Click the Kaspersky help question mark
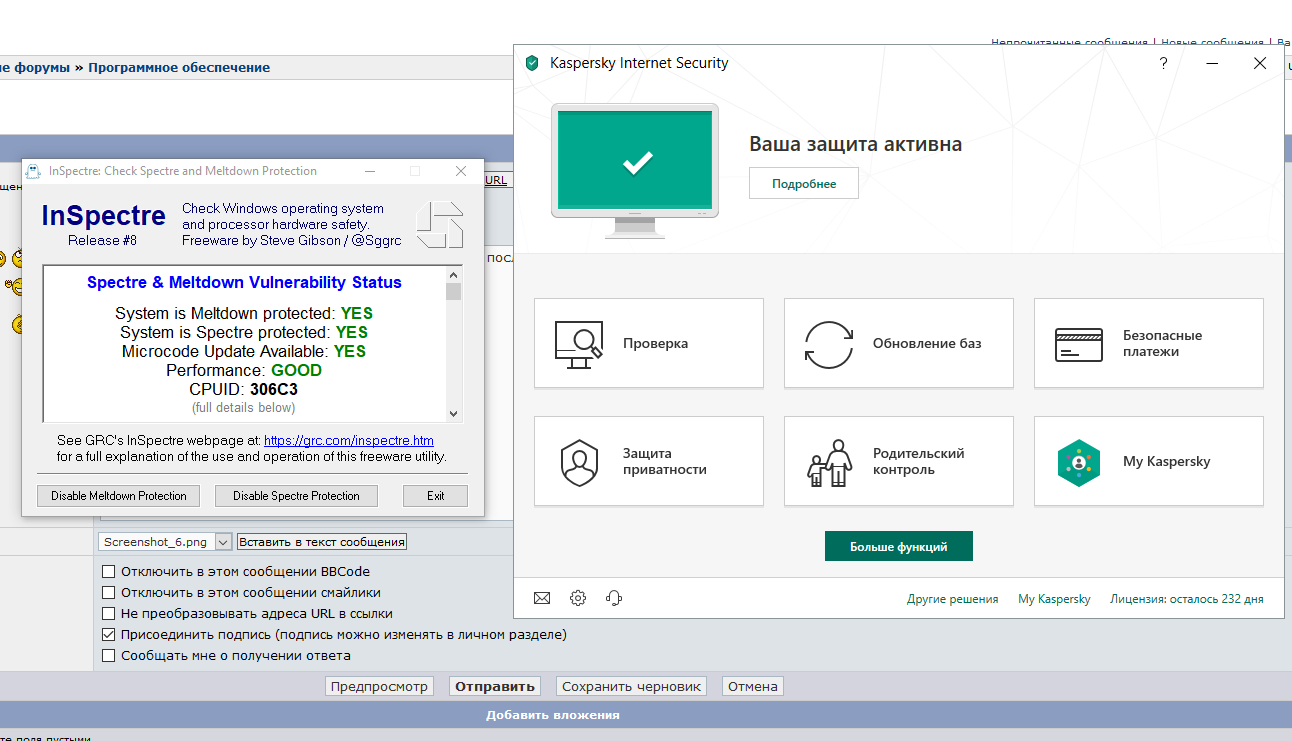Image resolution: width=1292 pixels, height=741 pixels. tap(1163, 63)
